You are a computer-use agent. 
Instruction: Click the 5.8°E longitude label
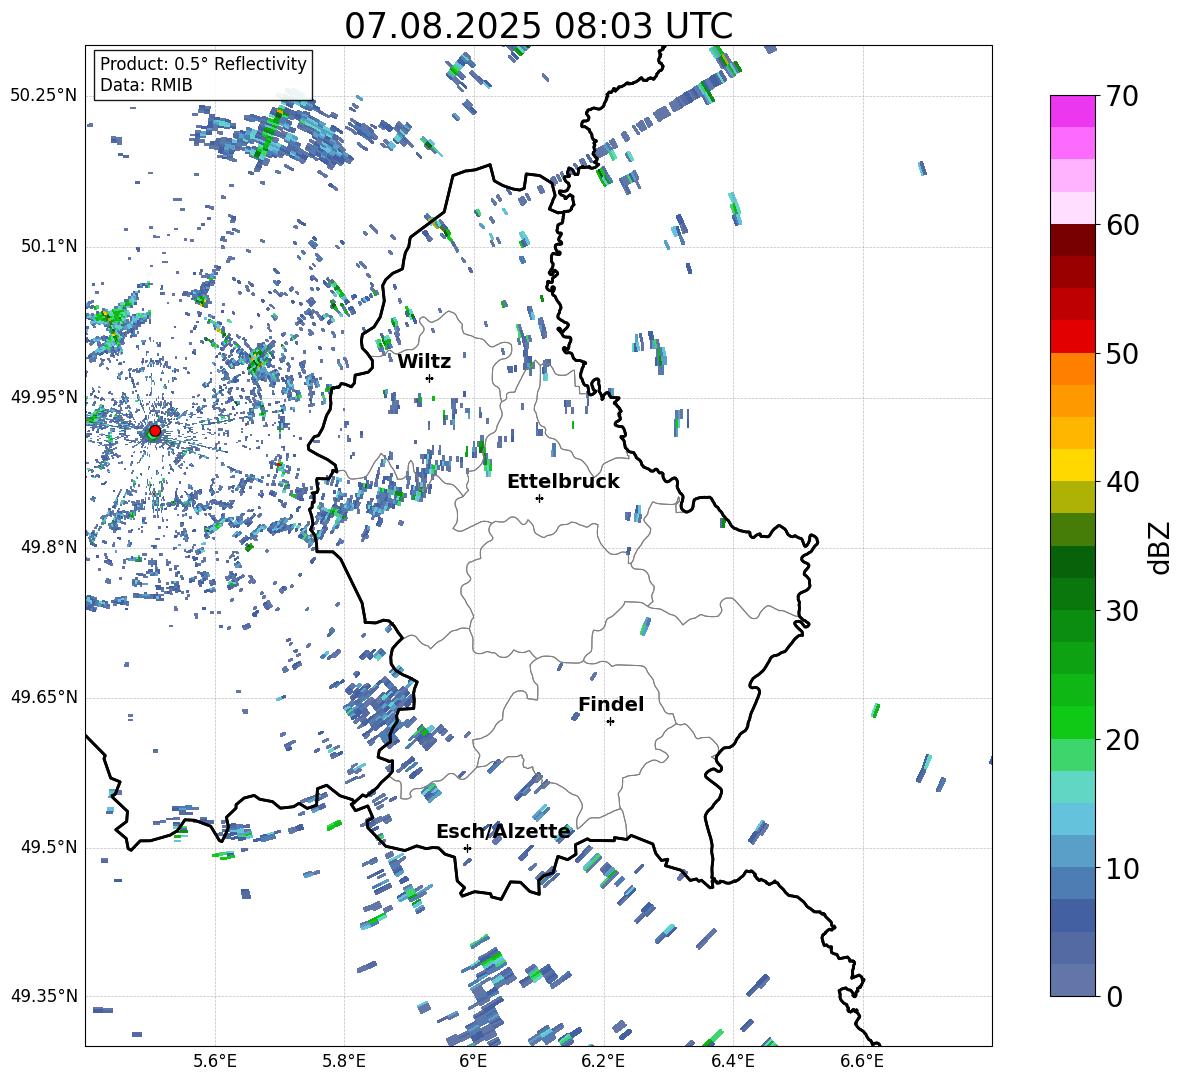(344, 1061)
